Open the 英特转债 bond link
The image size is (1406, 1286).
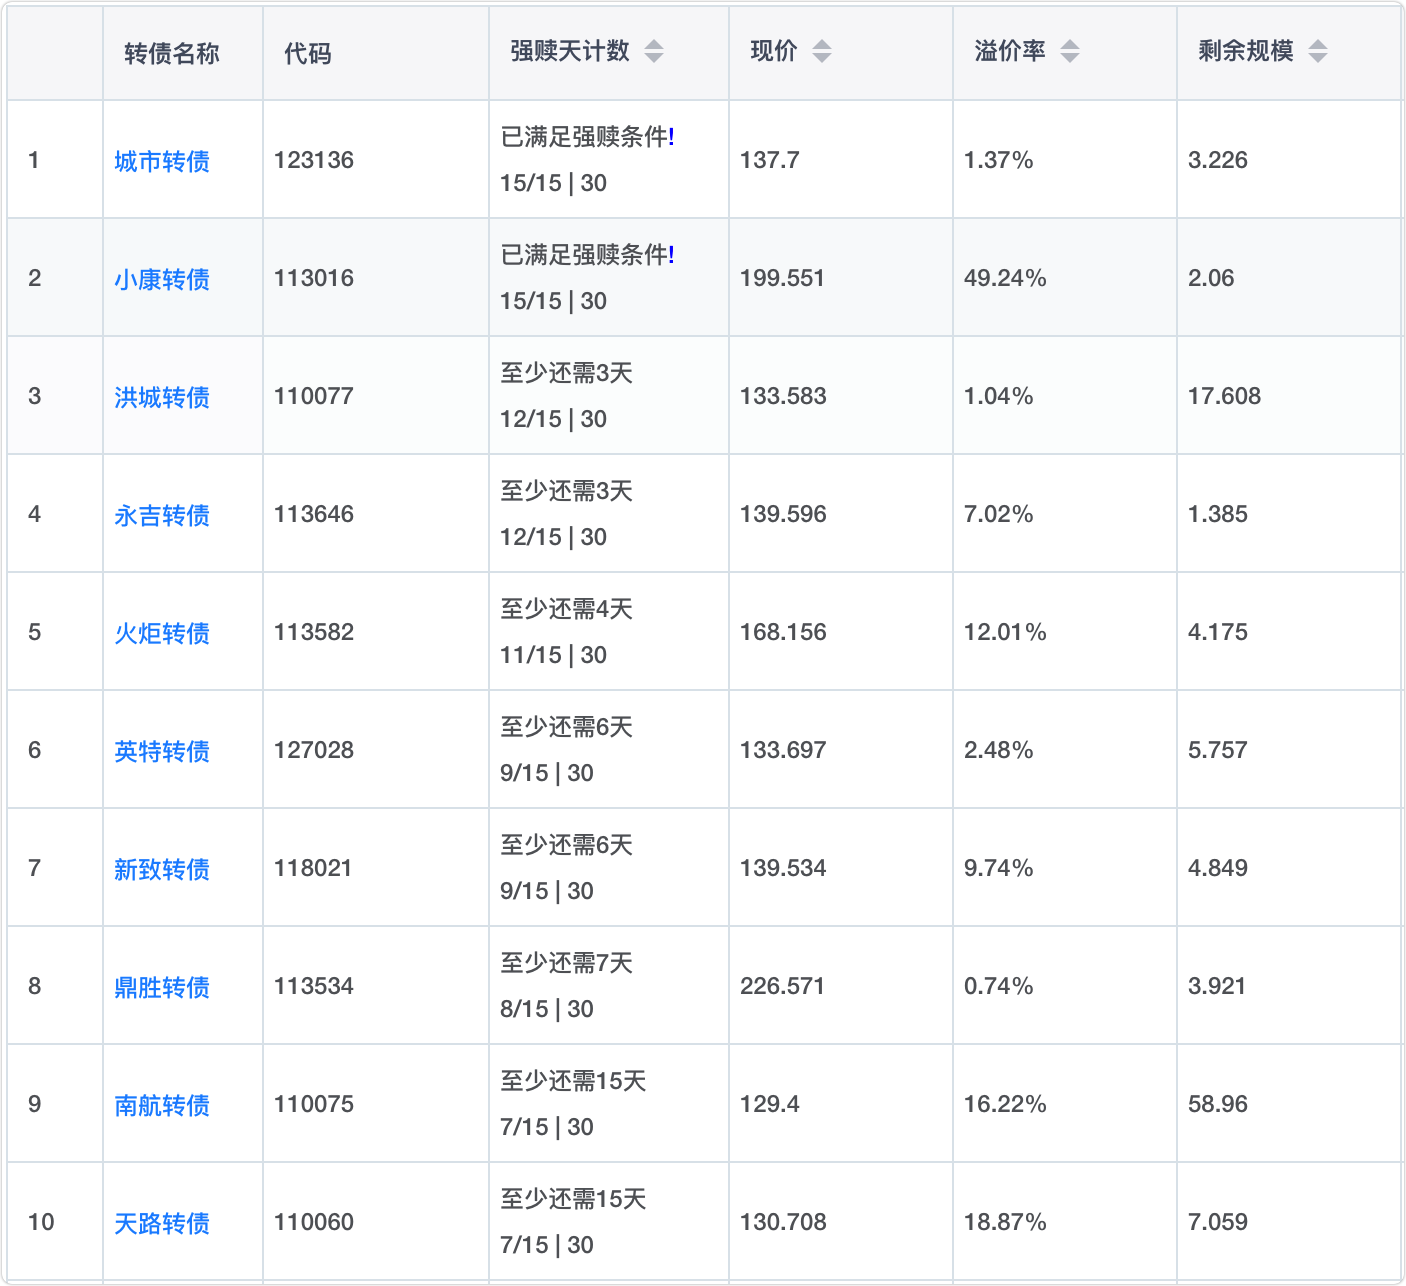point(162,751)
